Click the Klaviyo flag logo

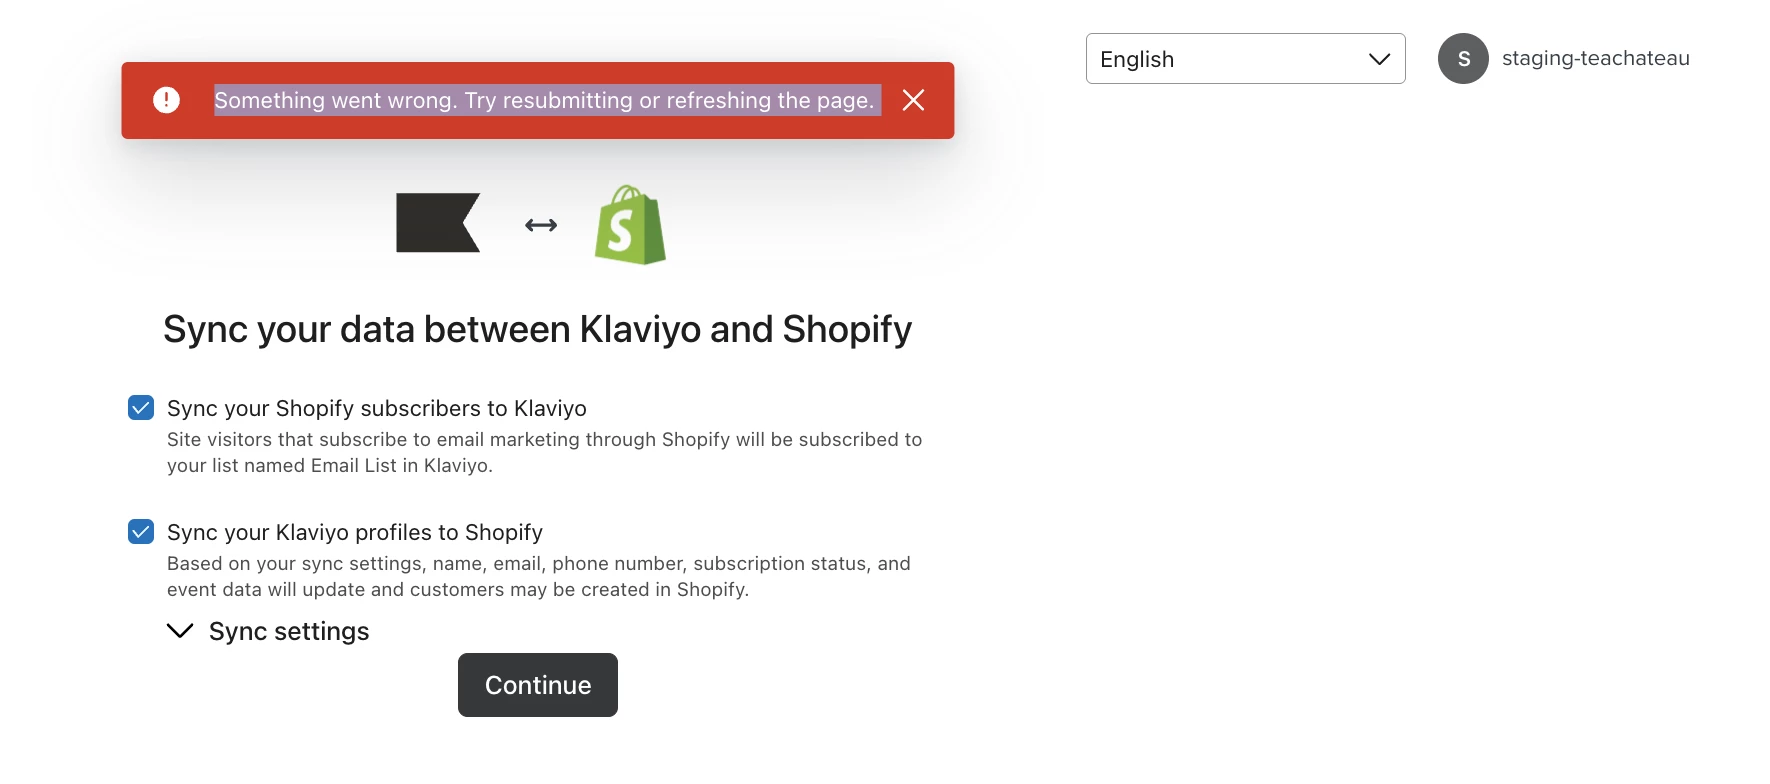pyautogui.click(x=438, y=223)
